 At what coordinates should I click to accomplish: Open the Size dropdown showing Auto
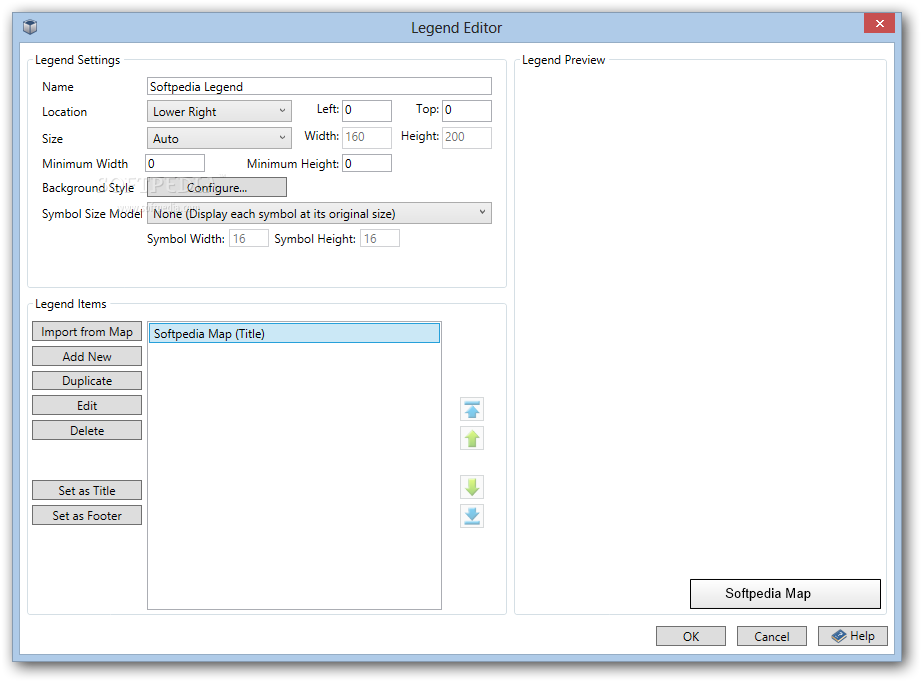[219, 138]
